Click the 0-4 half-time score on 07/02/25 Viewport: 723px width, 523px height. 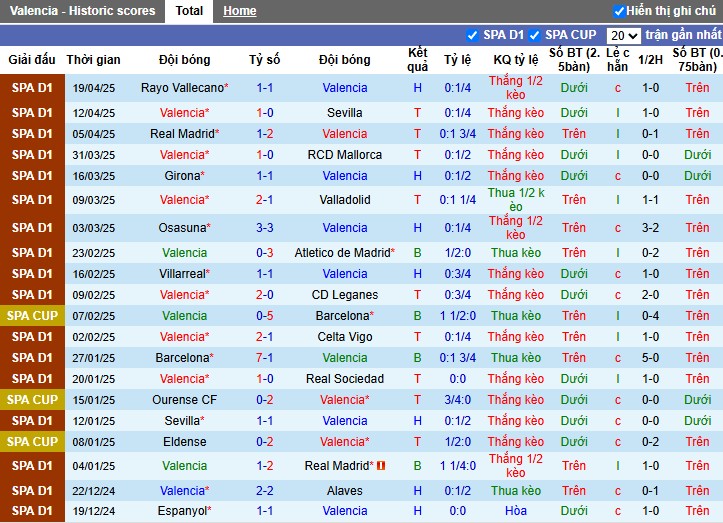[650, 315]
